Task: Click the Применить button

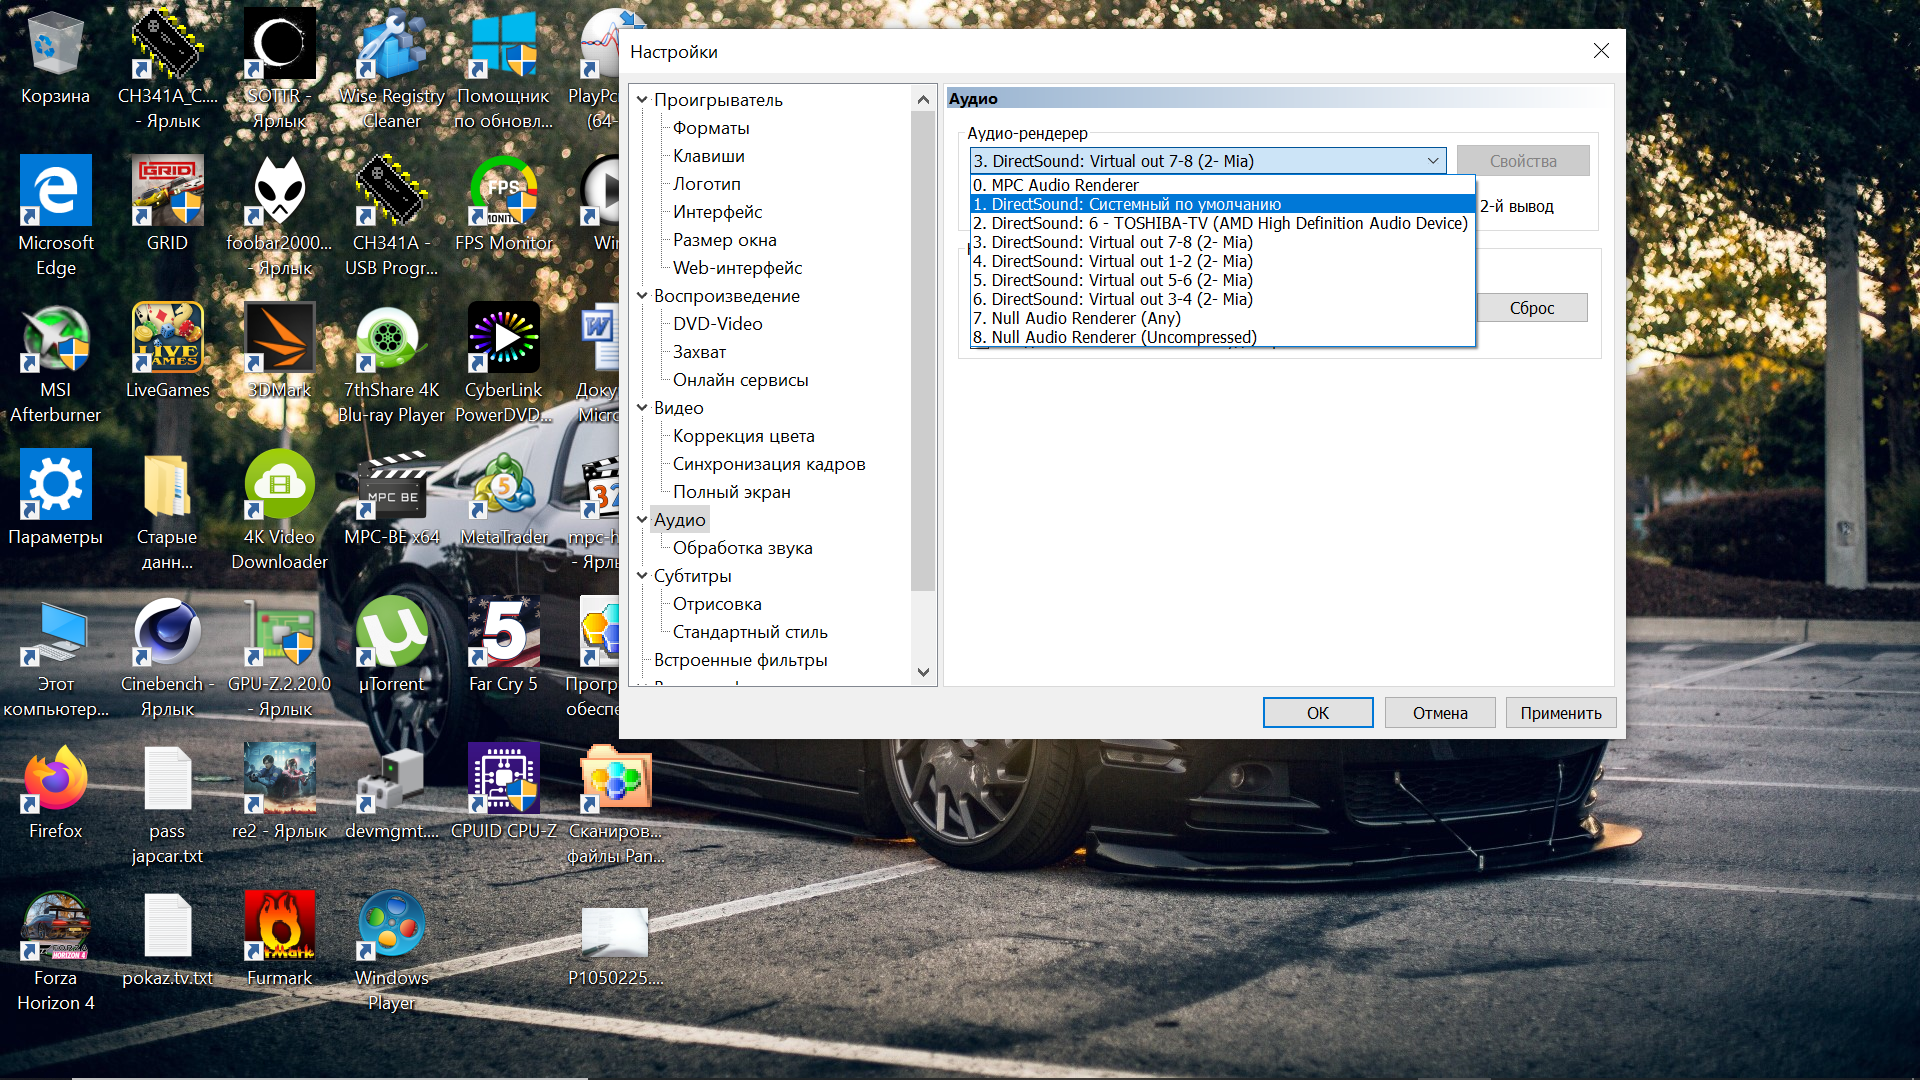Action: tap(1560, 713)
